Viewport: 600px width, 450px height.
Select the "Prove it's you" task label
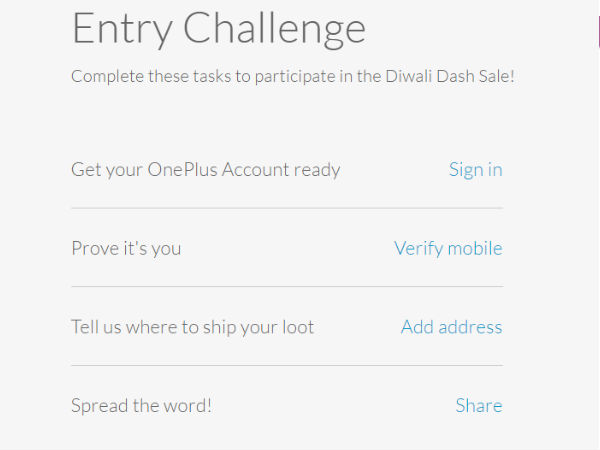(126, 248)
